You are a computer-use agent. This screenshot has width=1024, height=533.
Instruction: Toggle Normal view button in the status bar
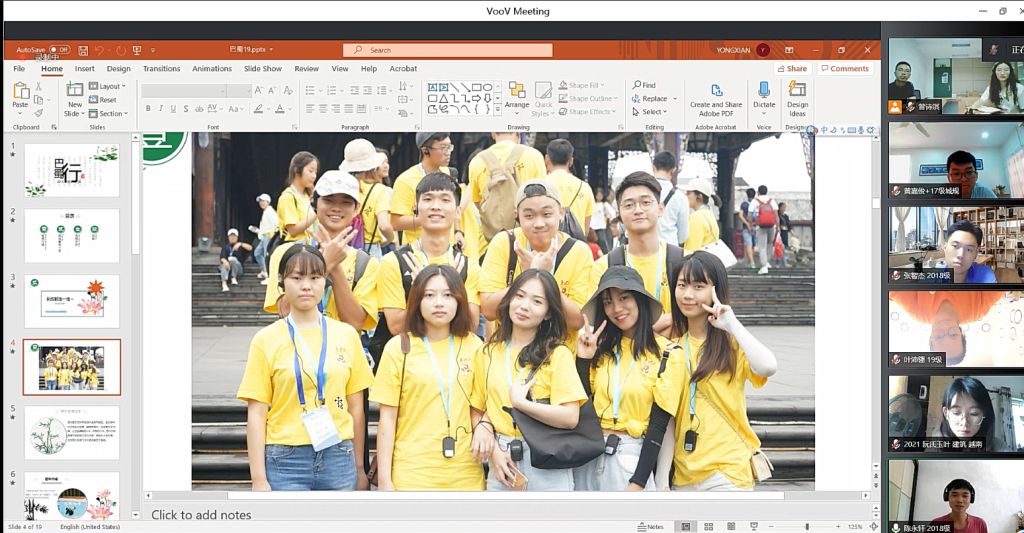(x=686, y=526)
